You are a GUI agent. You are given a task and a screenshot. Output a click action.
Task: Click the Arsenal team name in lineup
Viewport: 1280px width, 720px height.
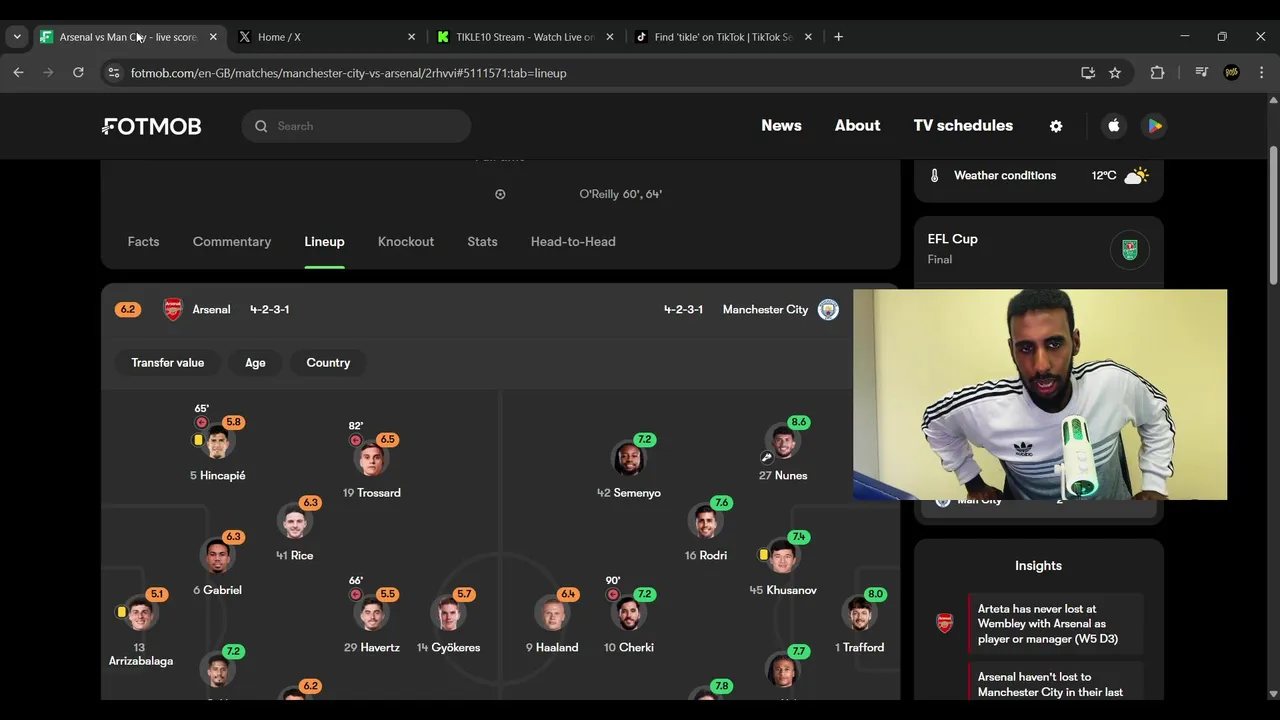point(211,310)
